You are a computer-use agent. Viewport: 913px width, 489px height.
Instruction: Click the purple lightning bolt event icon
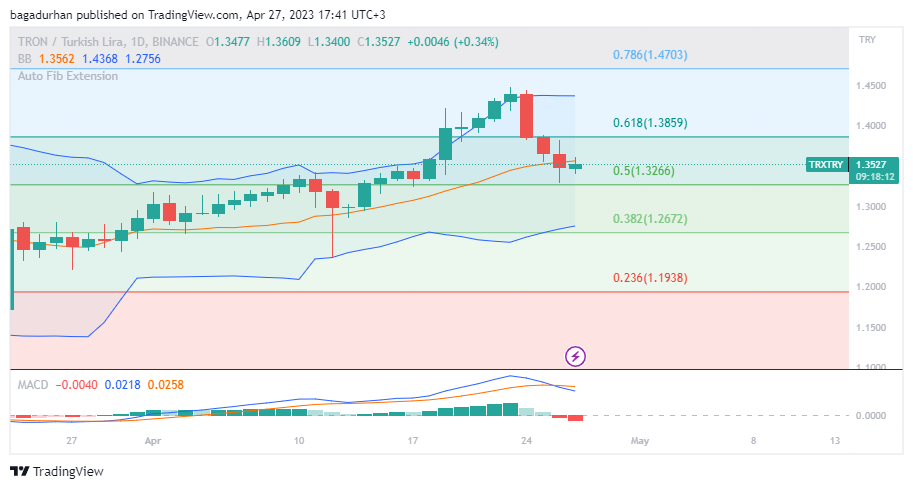[575, 356]
